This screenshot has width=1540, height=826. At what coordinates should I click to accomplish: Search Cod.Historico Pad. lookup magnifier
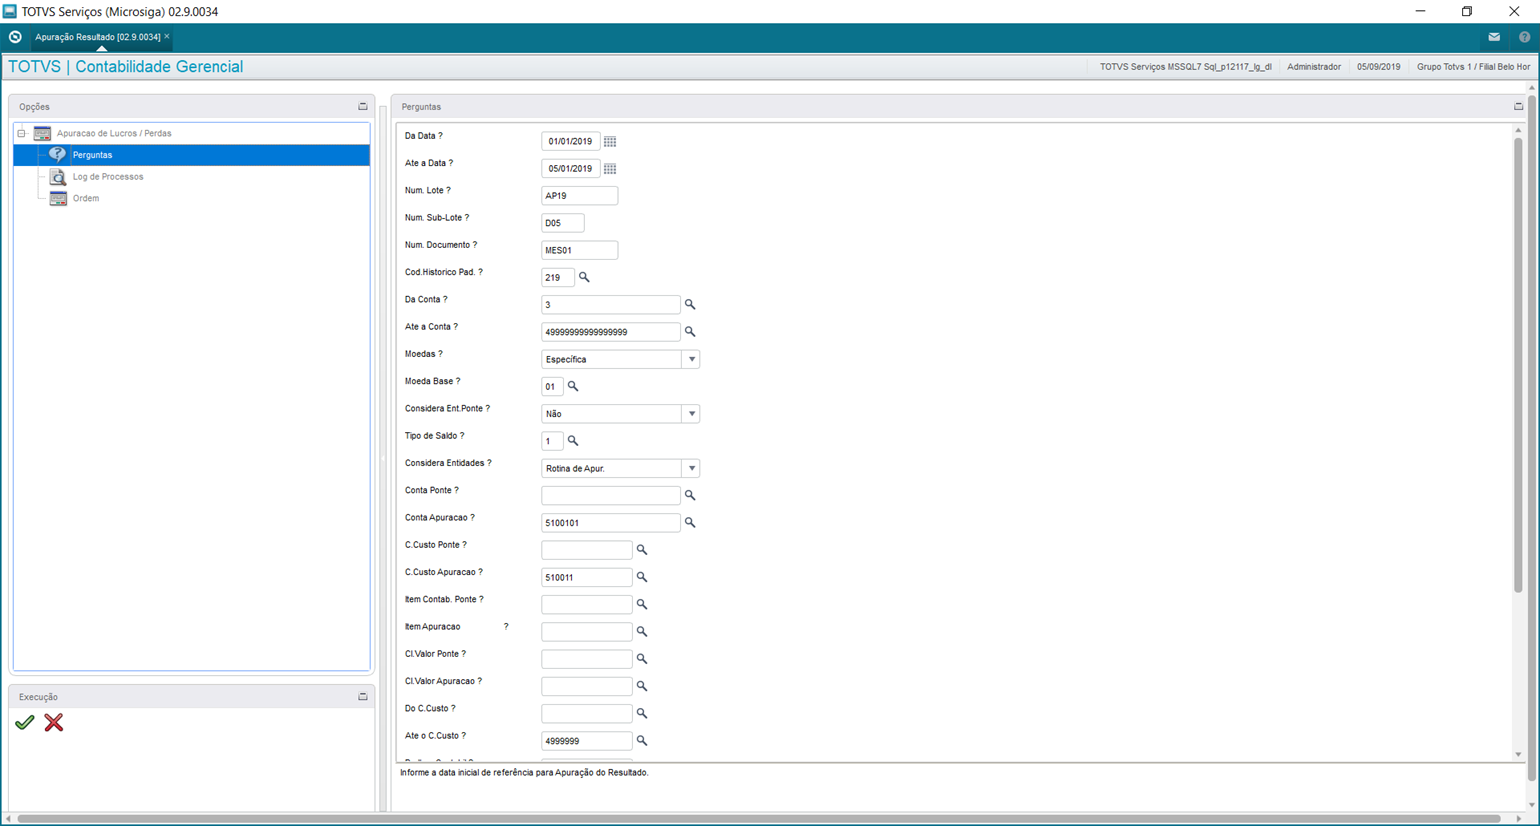pyautogui.click(x=584, y=277)
